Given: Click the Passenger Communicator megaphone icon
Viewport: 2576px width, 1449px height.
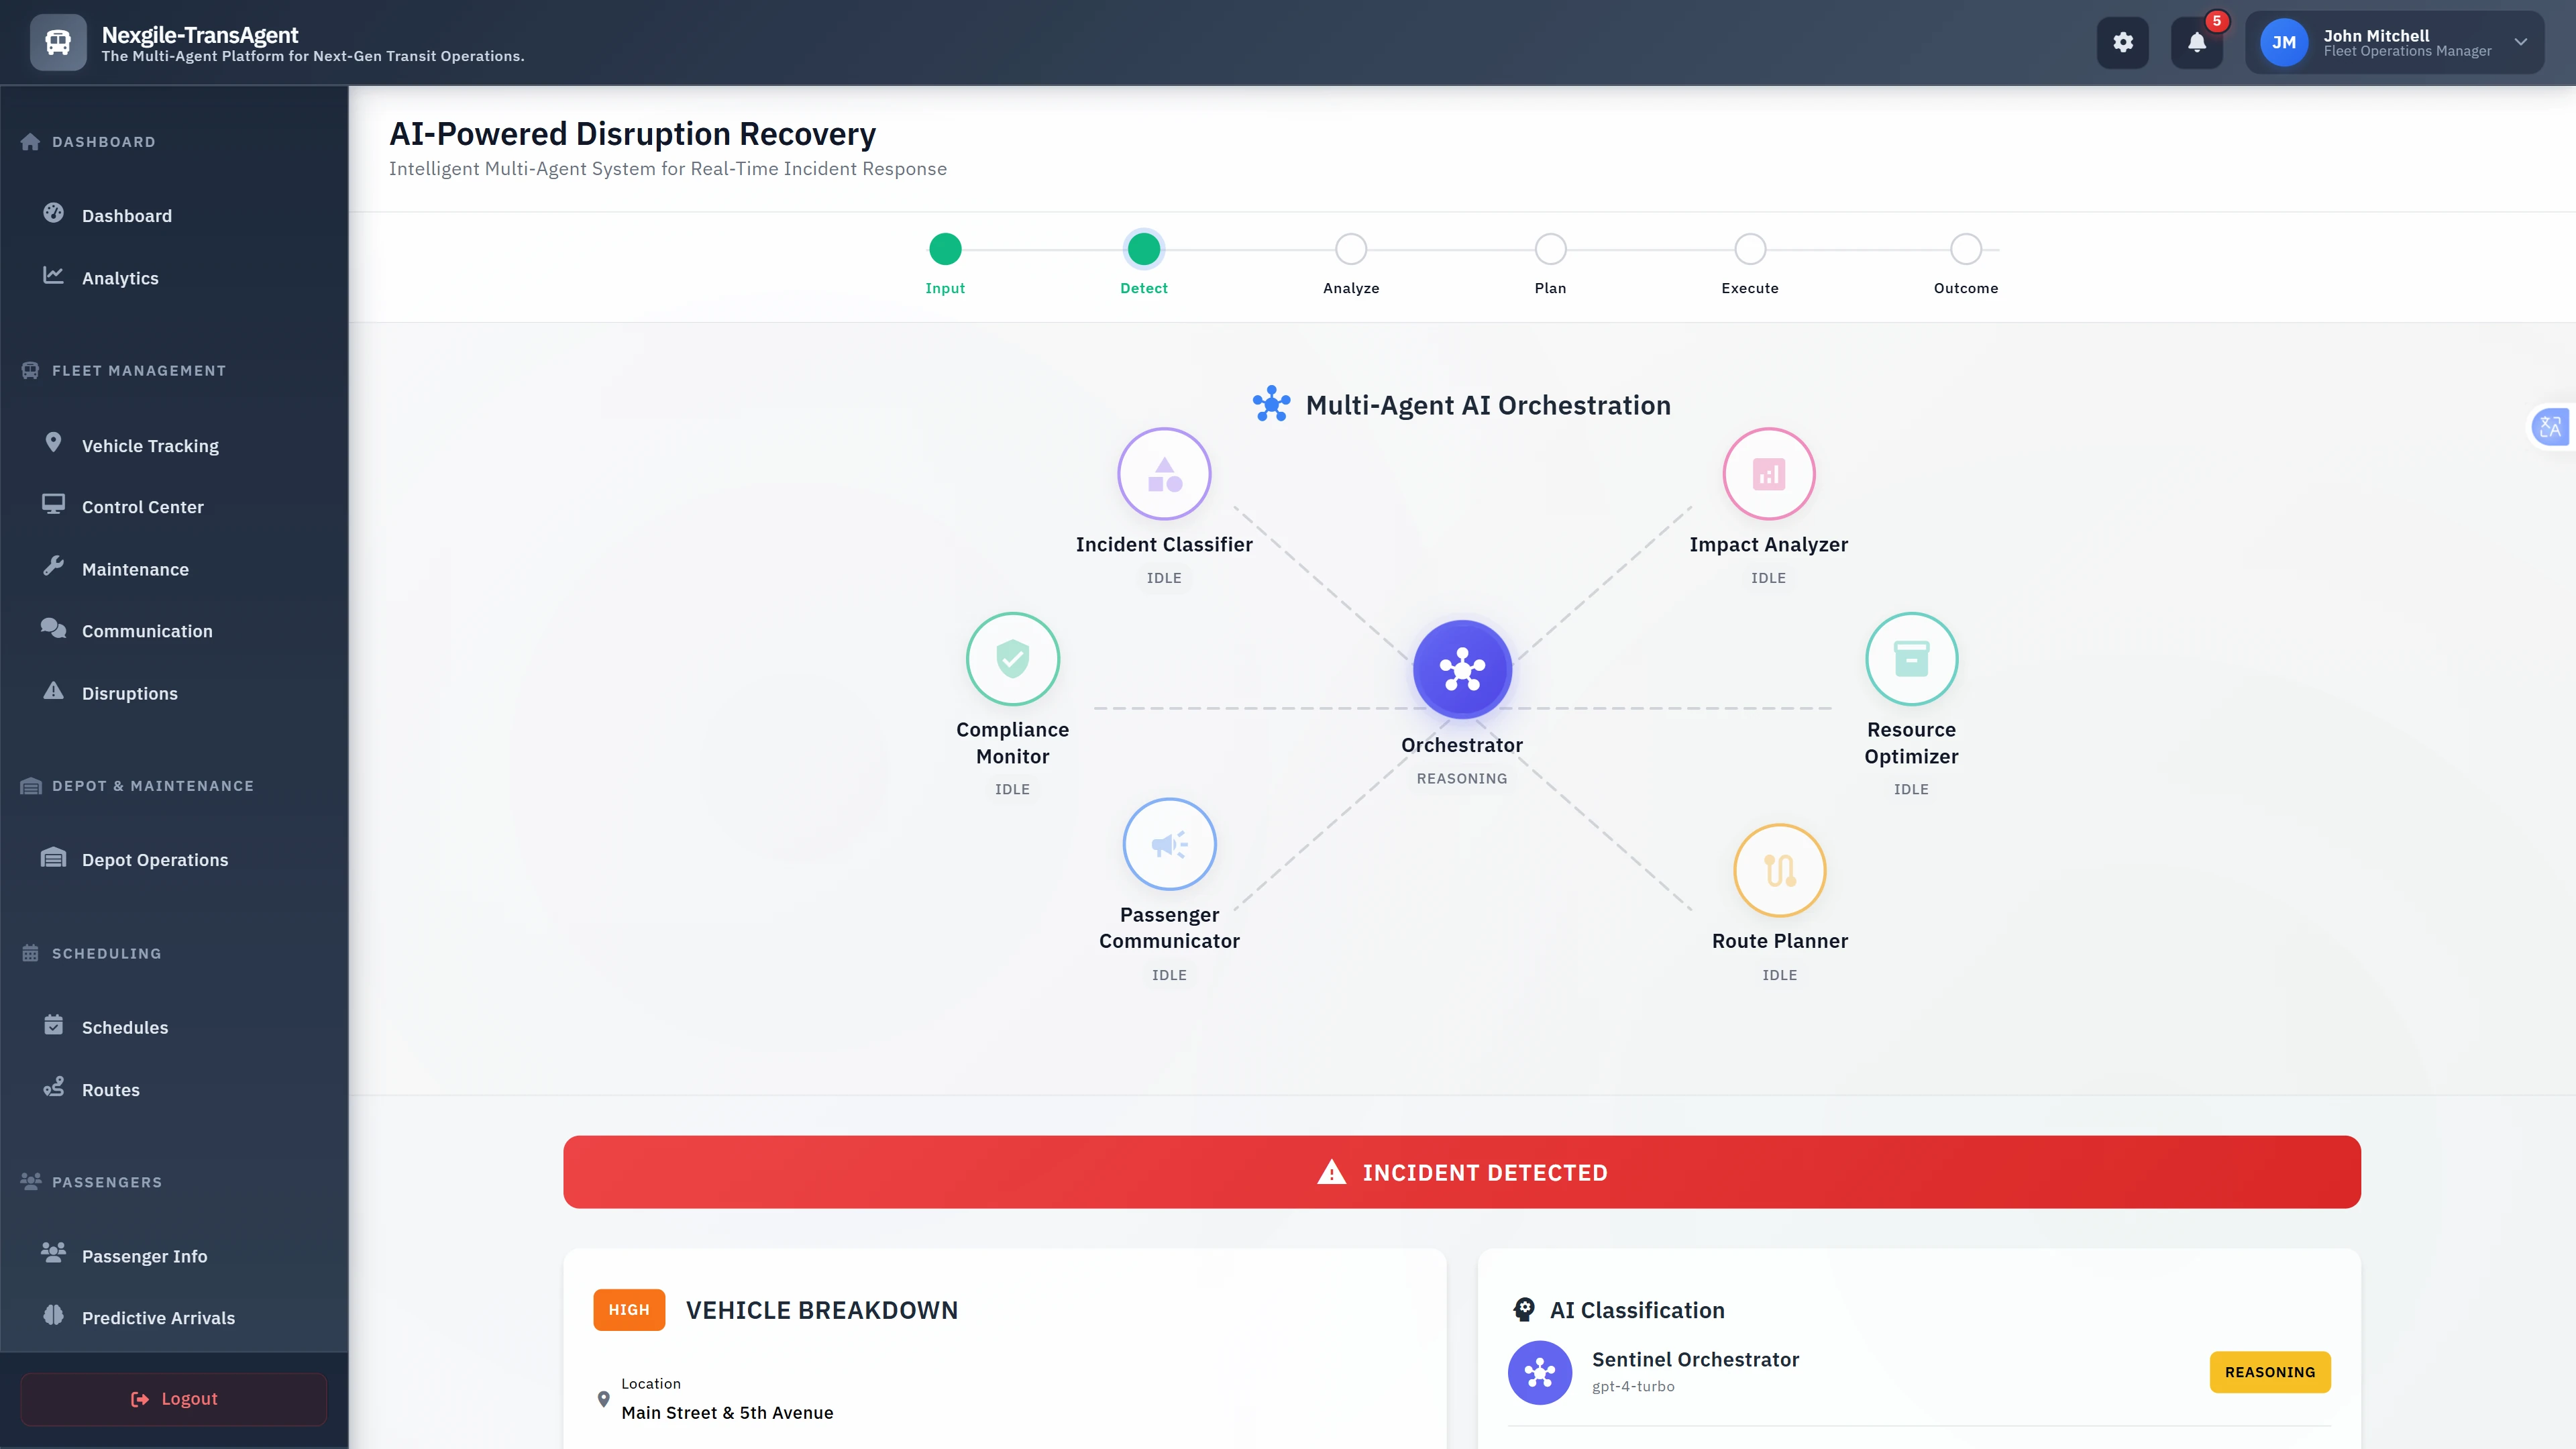Looking at the screenshot, I should pyautogui.click(x=1169, y=843).
